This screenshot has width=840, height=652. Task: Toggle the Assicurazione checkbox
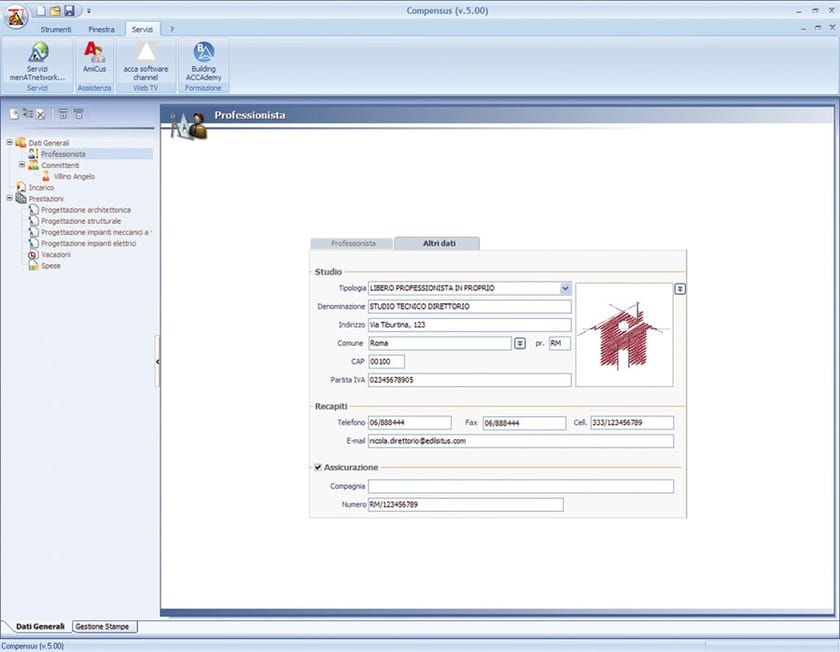(317, 466)
